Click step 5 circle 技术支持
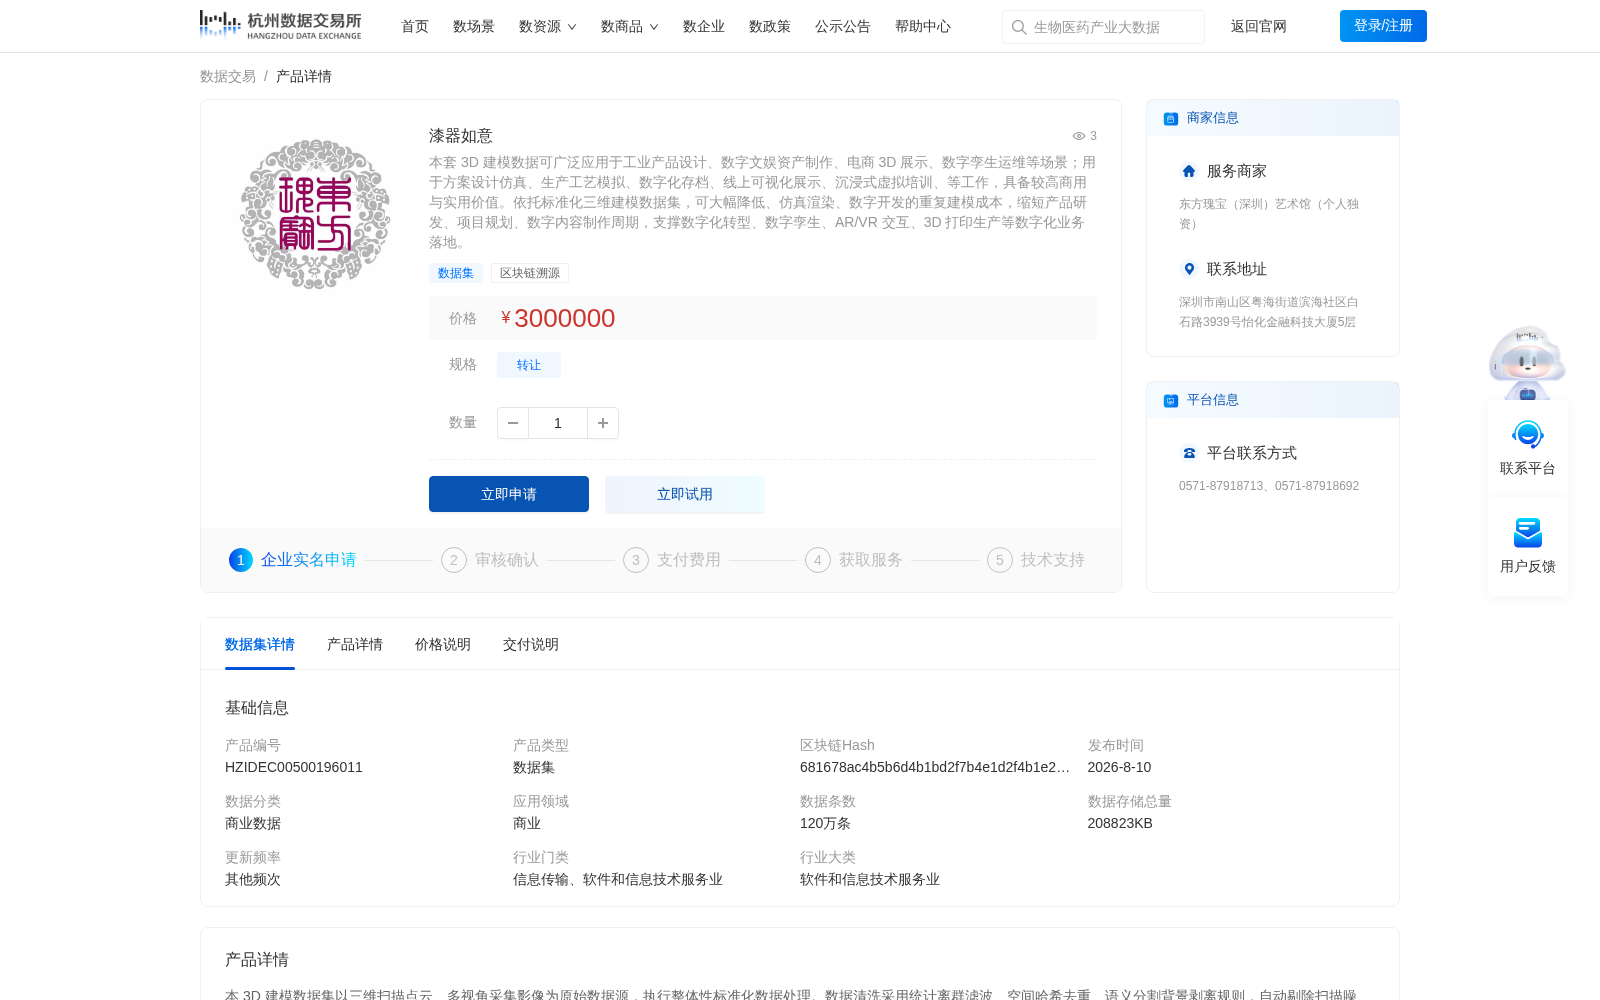 tap(1000, 560)
